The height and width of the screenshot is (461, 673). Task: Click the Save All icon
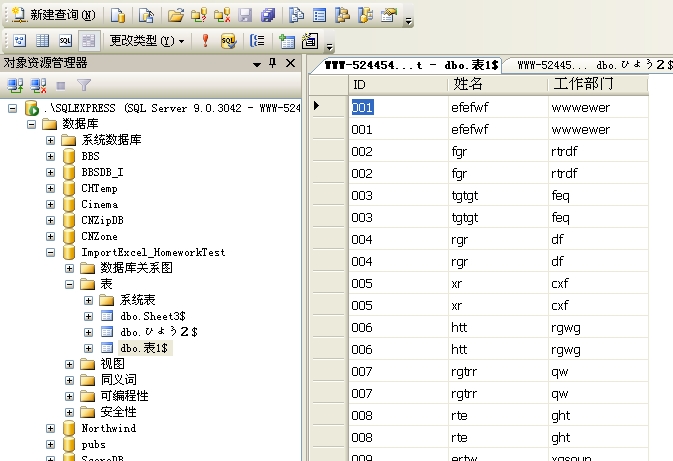pos(268,15)
